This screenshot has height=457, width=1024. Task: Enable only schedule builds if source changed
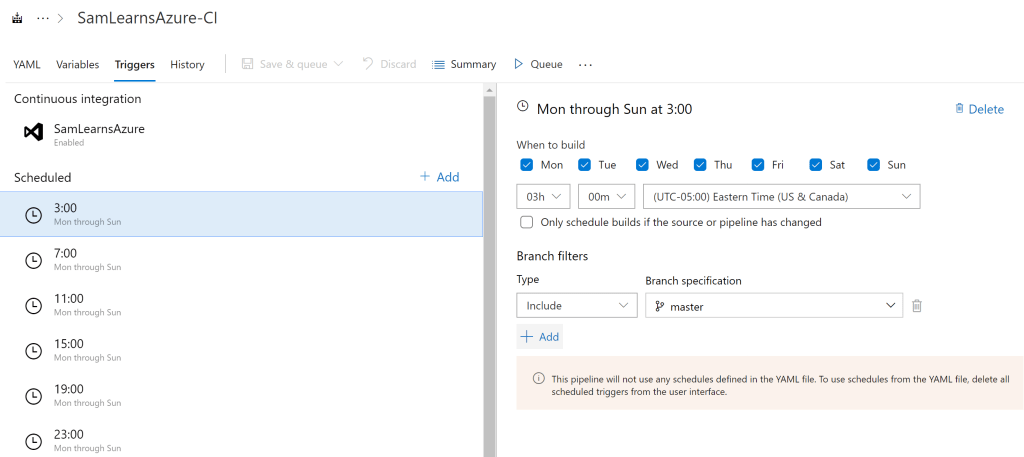pyautogui.click(x=527, y=222)
